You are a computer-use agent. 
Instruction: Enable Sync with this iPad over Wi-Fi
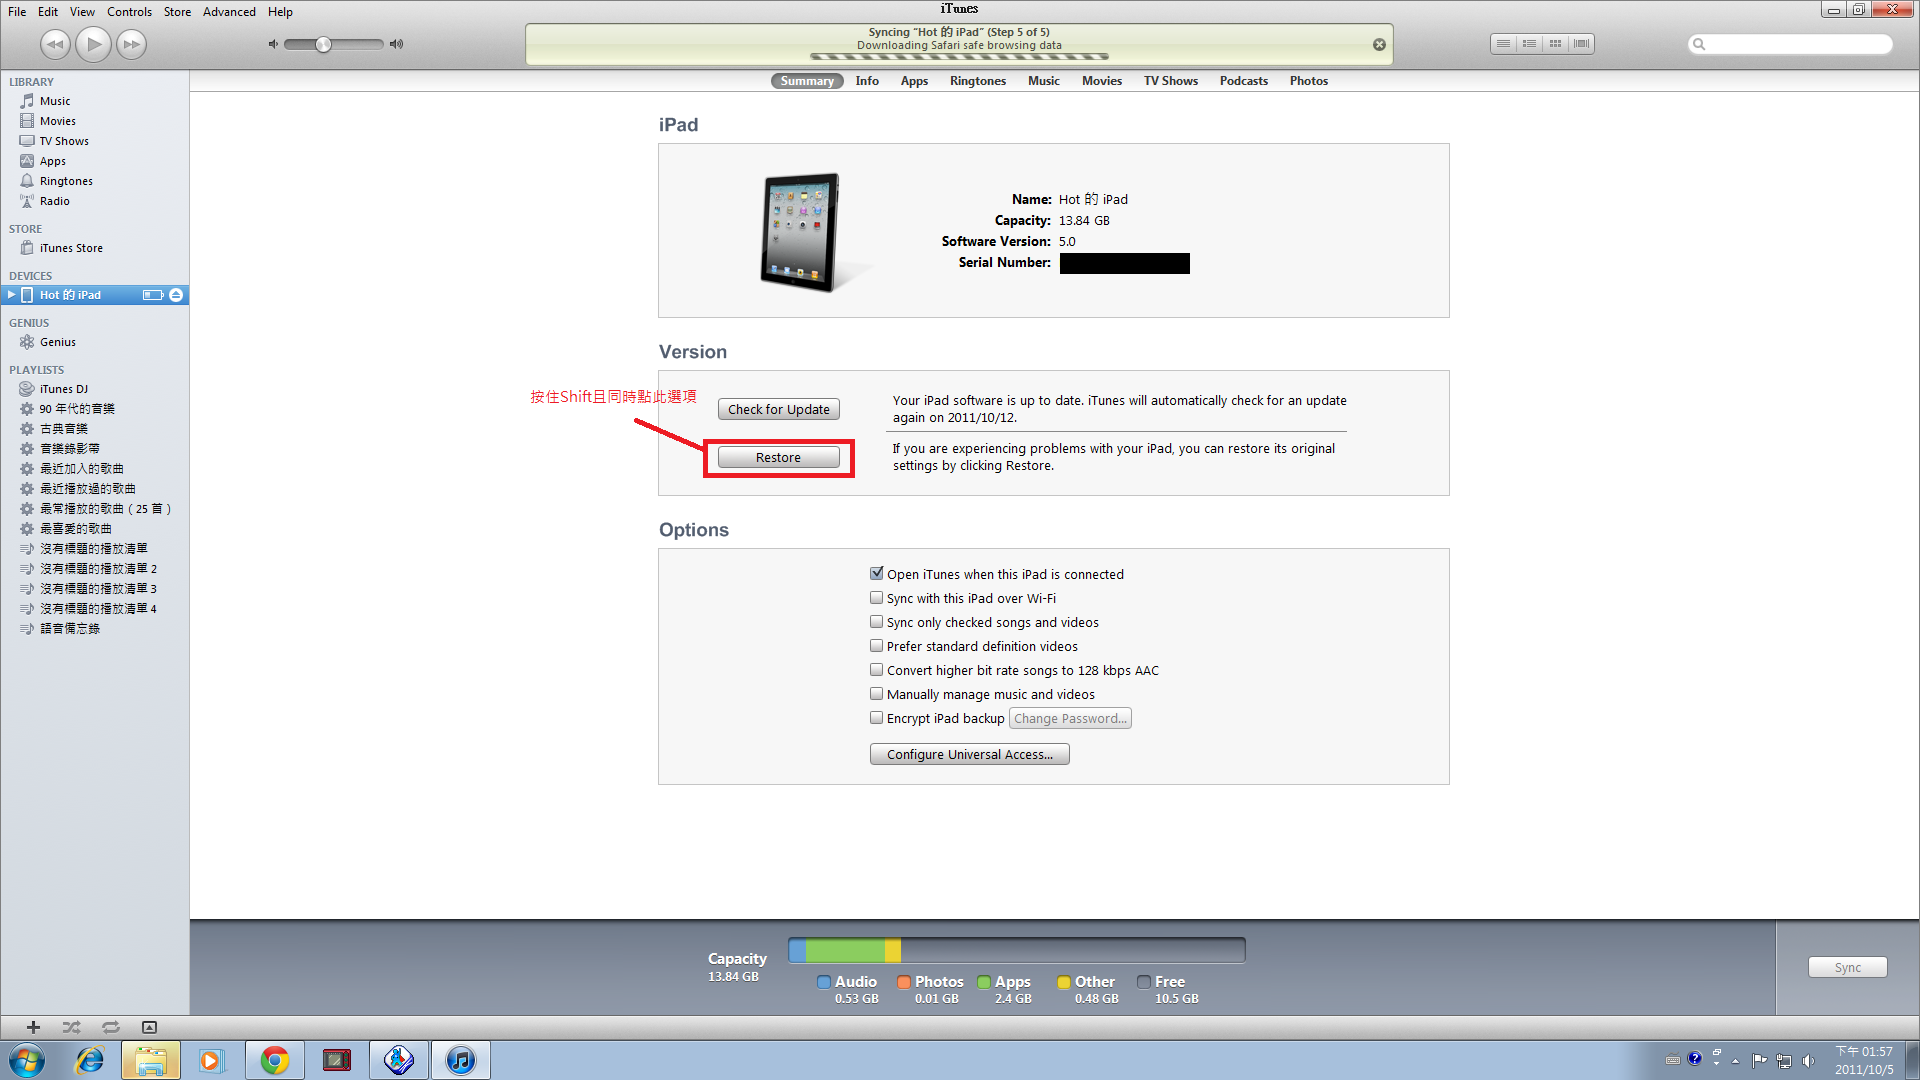coord(877,598)
